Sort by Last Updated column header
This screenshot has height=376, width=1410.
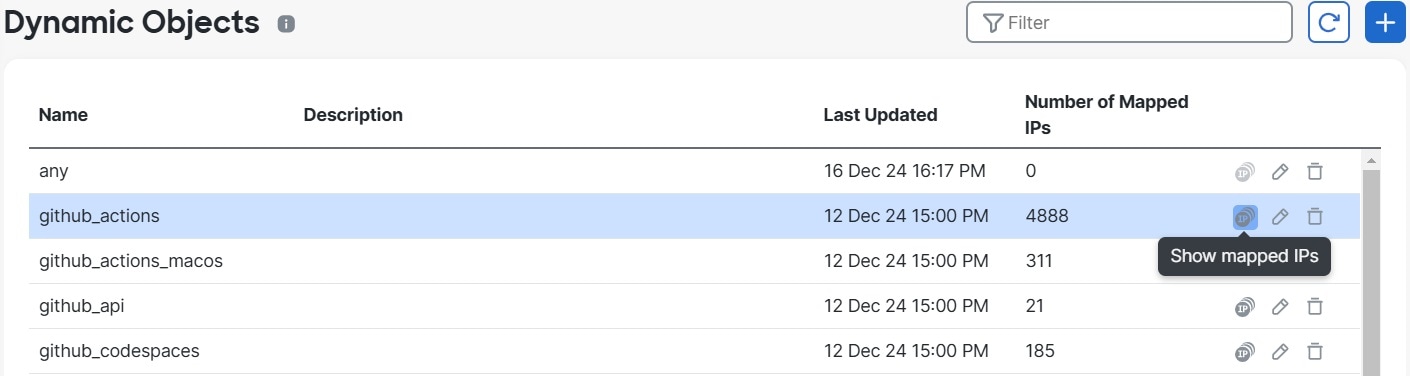click(880, 115)
